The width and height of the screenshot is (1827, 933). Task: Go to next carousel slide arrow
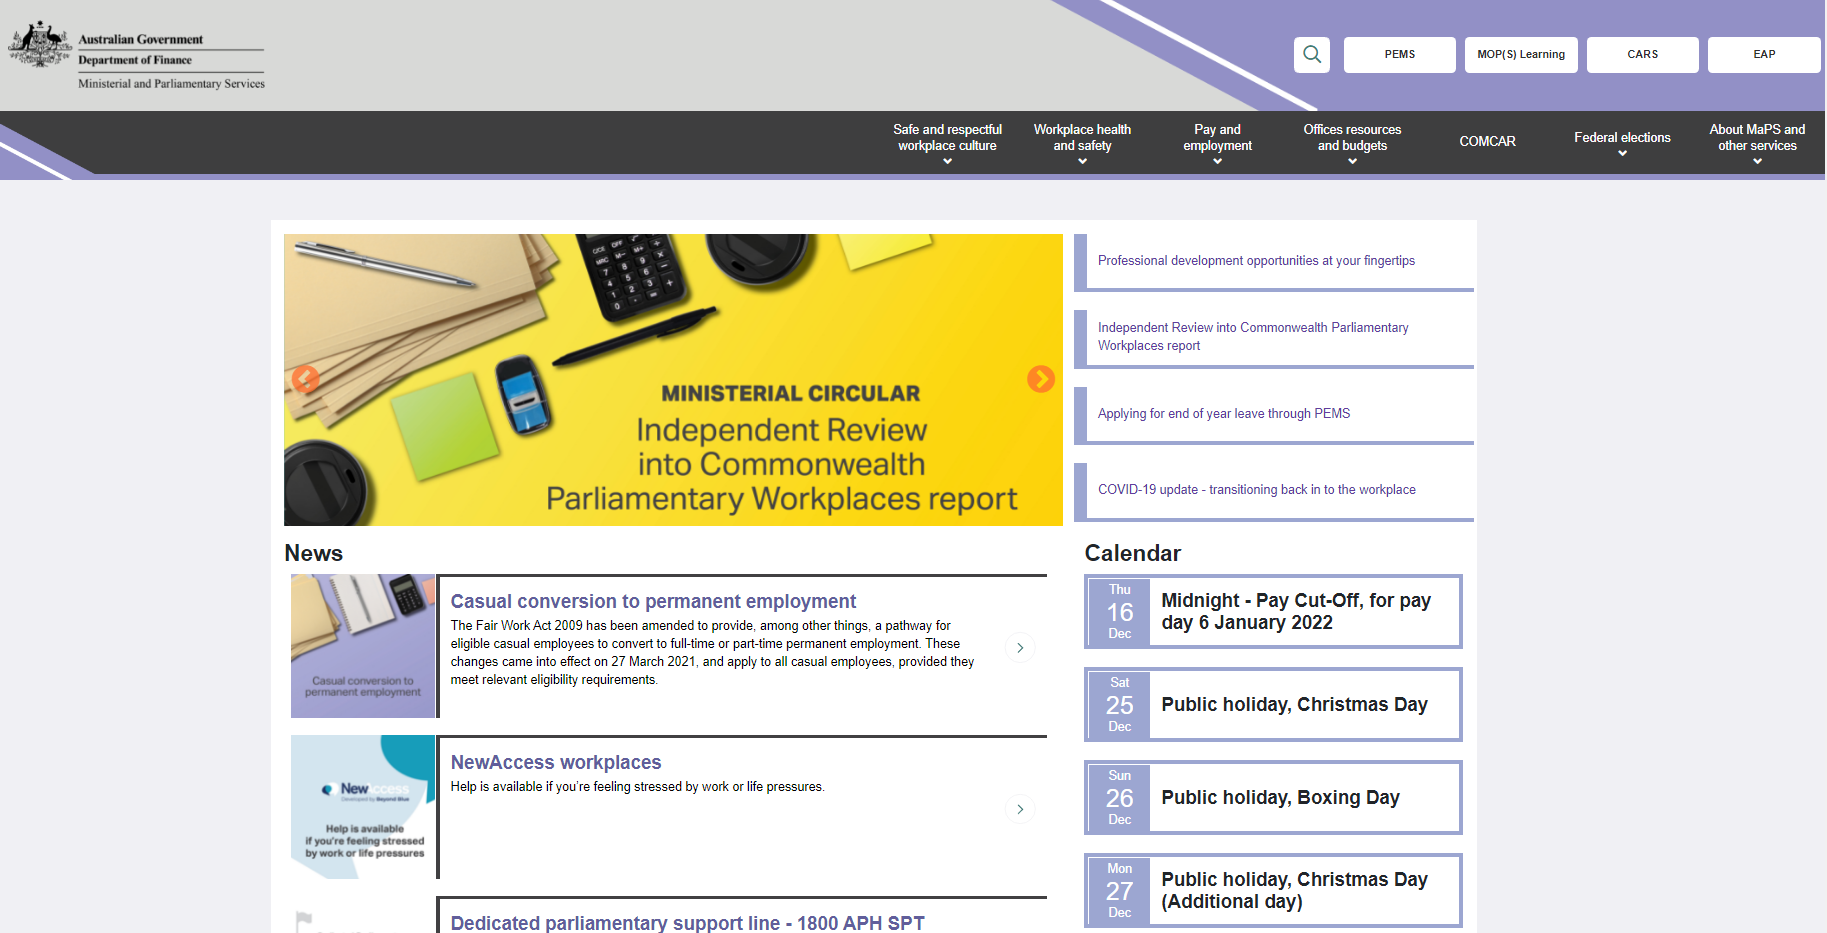click(x=1040, y=379)
